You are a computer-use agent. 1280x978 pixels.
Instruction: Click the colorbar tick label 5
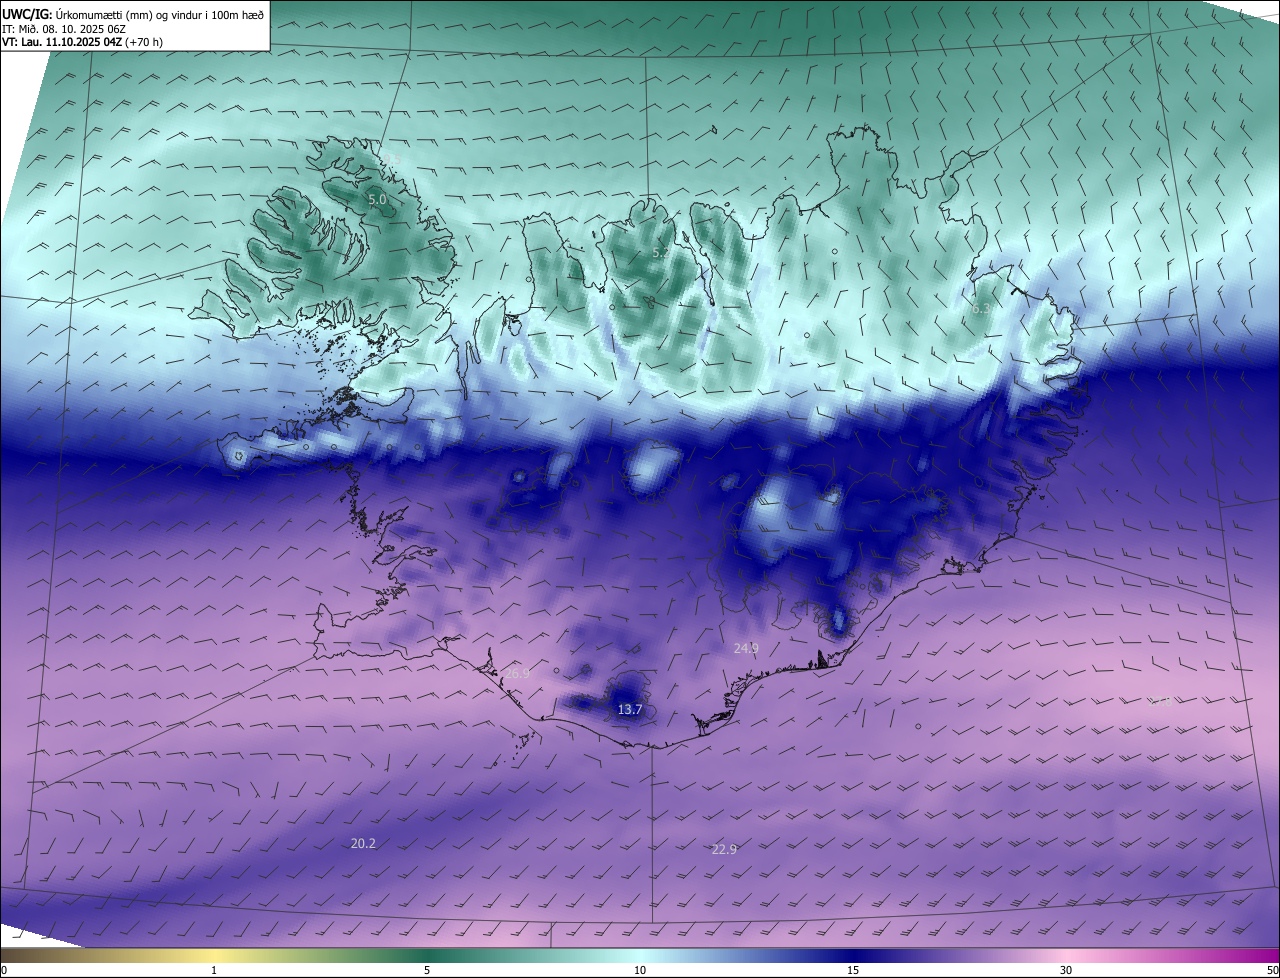[427, 971]
